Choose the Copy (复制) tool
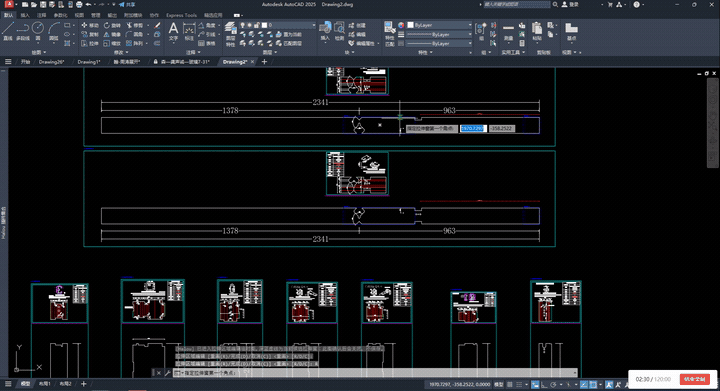 (x=90, y=34)
